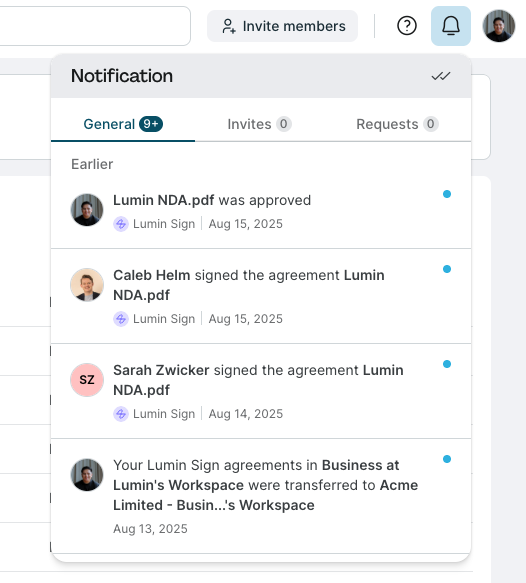Select the General tab
This screenshot has height=583, width=526.
coord(123,124)
